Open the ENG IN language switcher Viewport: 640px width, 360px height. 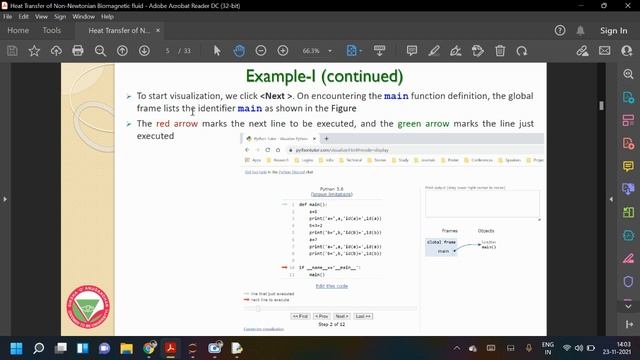(x=548, y=348)
